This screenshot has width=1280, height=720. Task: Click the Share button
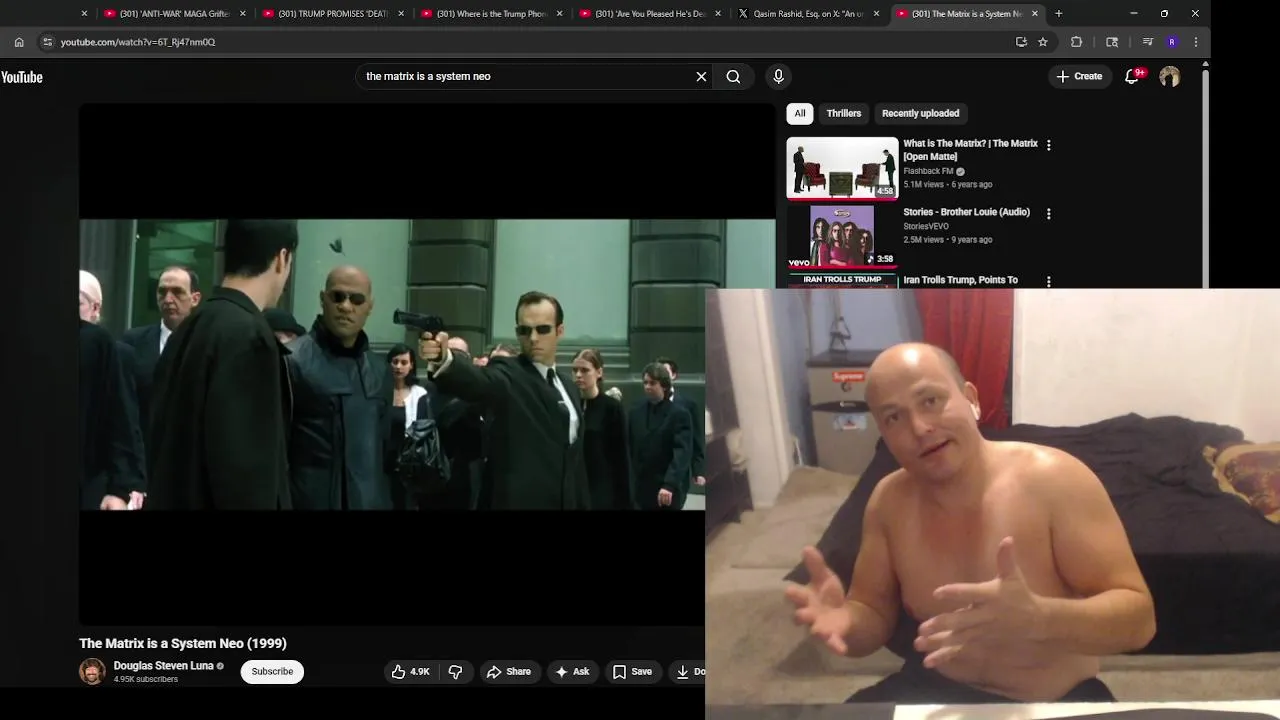pyautogui.click(x=509, y=672)
